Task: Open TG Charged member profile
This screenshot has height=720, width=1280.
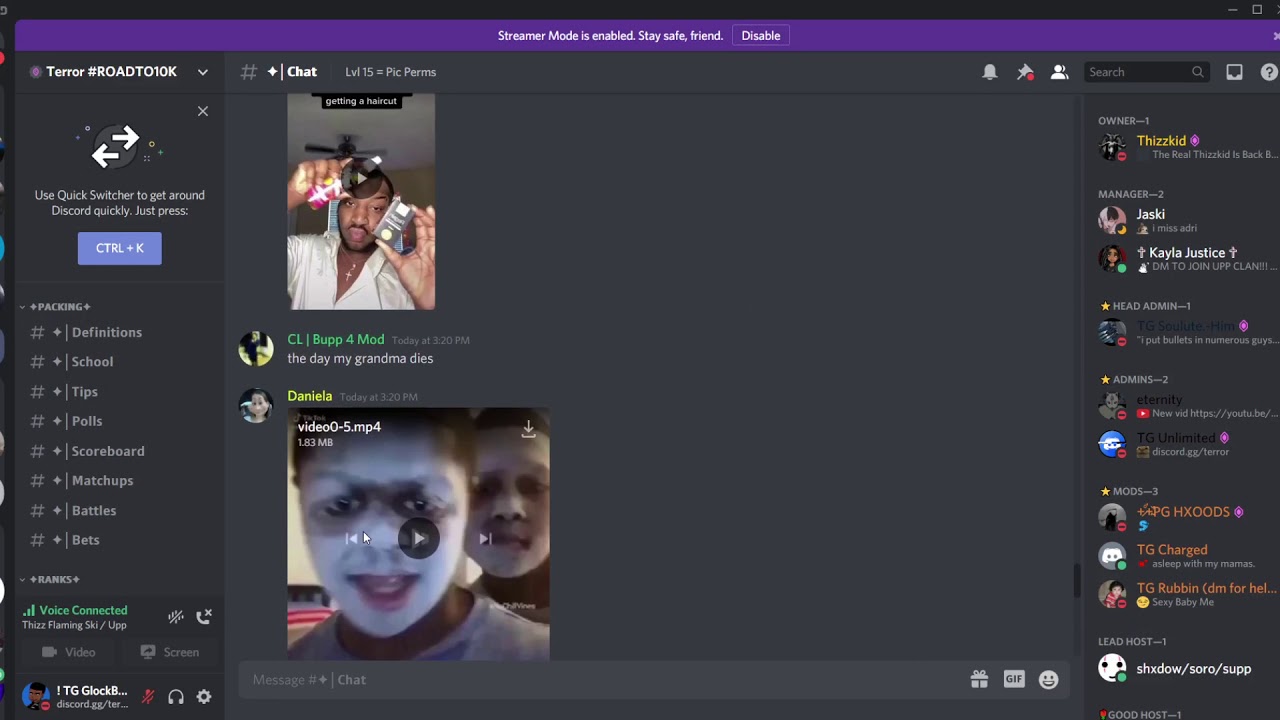Action: (x=1186, y=556)
